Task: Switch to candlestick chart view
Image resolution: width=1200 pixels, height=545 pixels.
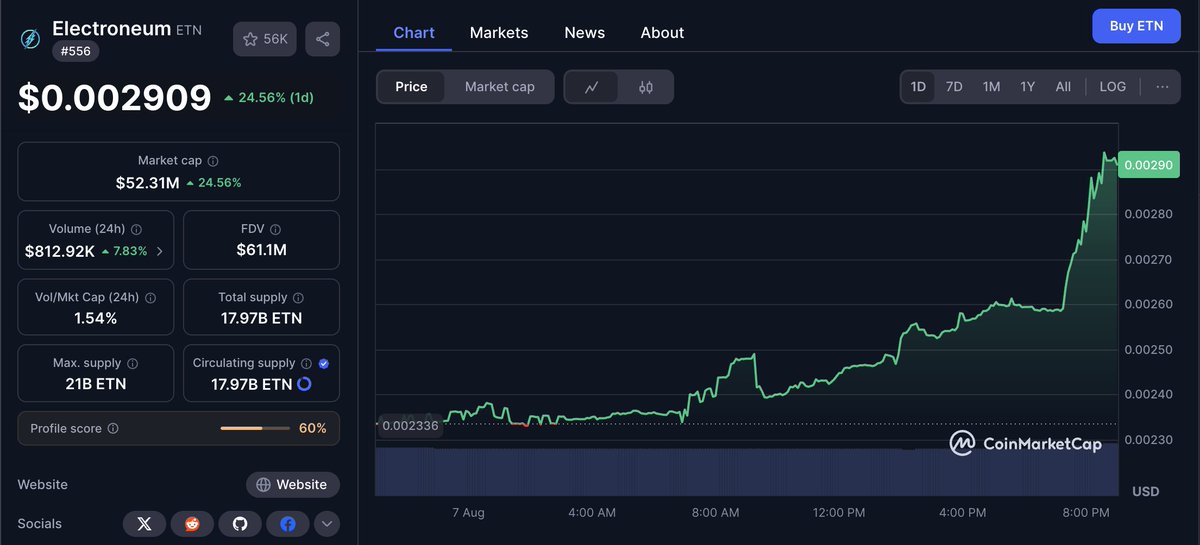Action: pyautogui.click(x=645, y=87)
